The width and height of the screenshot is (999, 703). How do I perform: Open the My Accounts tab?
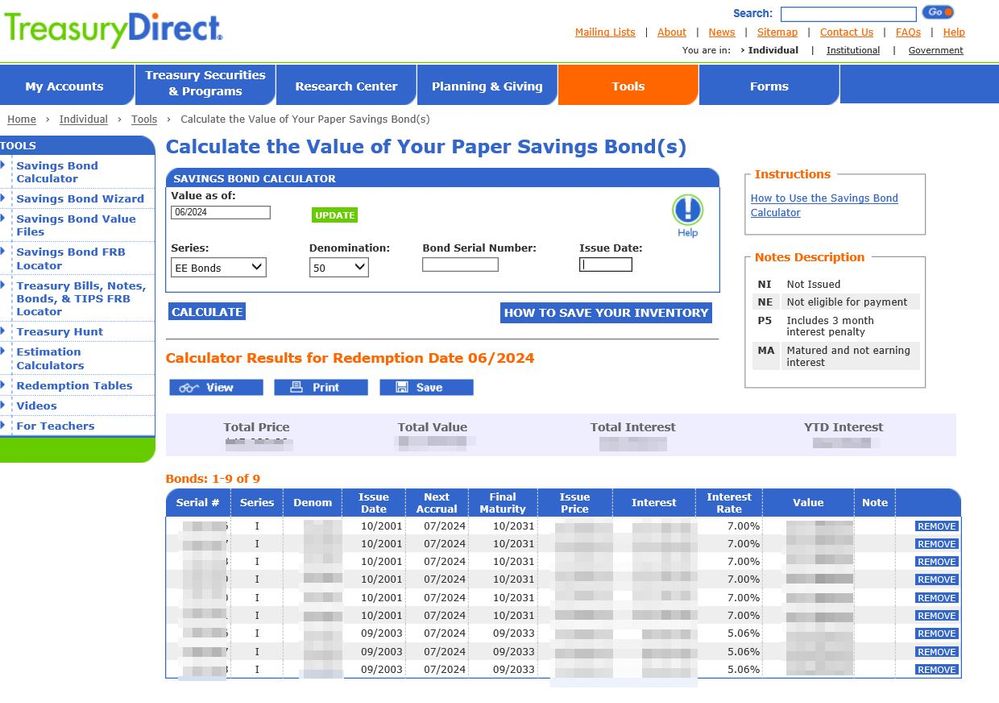point(64,86)
